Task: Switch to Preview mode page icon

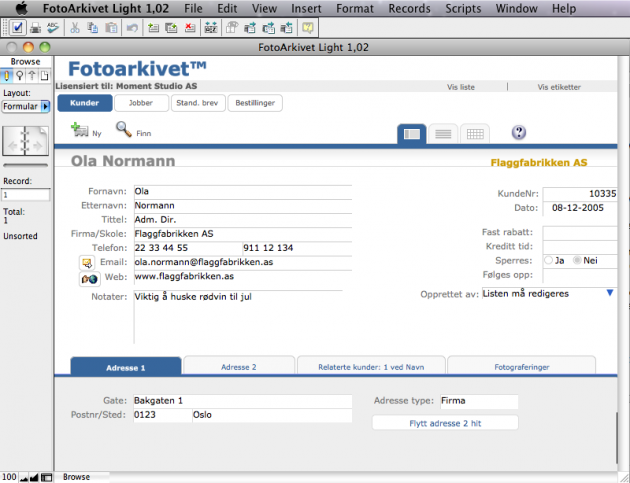Action: pos(44,76)
